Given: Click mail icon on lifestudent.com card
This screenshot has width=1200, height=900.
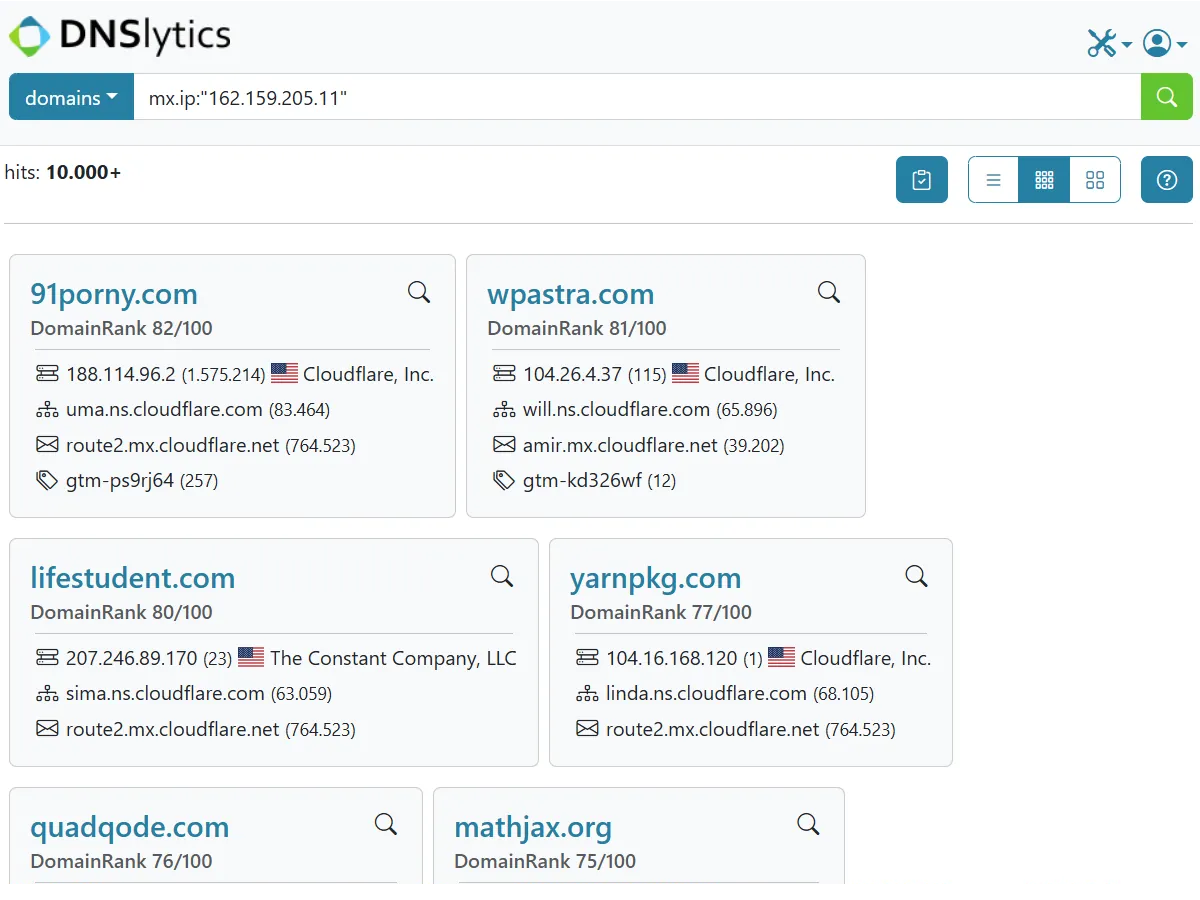Looking at the screenshot, I should 47,729.
